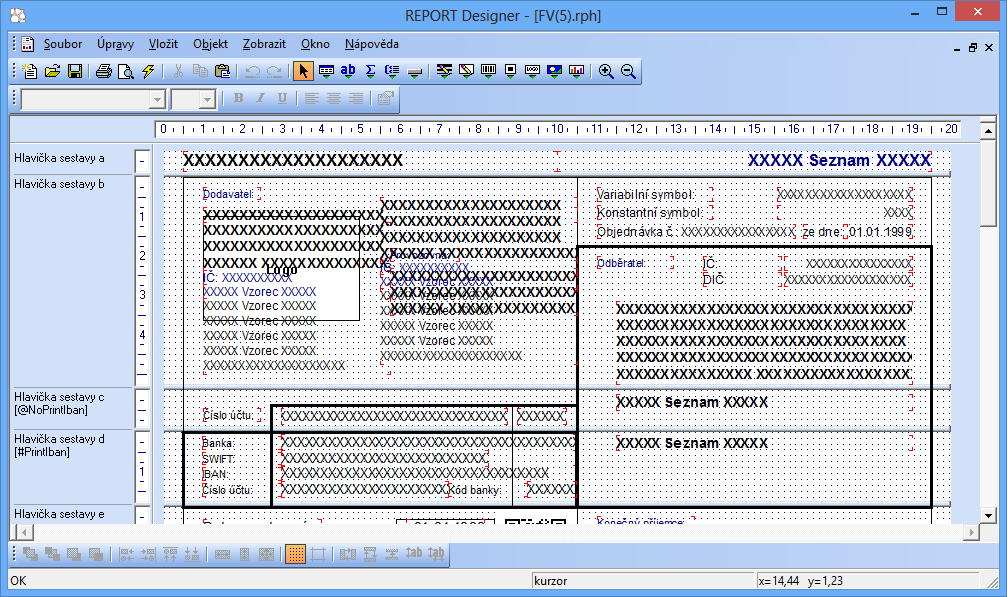The height and width of the screenshot is (597, 1007).
Task: Open the font name dropdown
Action: point(157,100)
